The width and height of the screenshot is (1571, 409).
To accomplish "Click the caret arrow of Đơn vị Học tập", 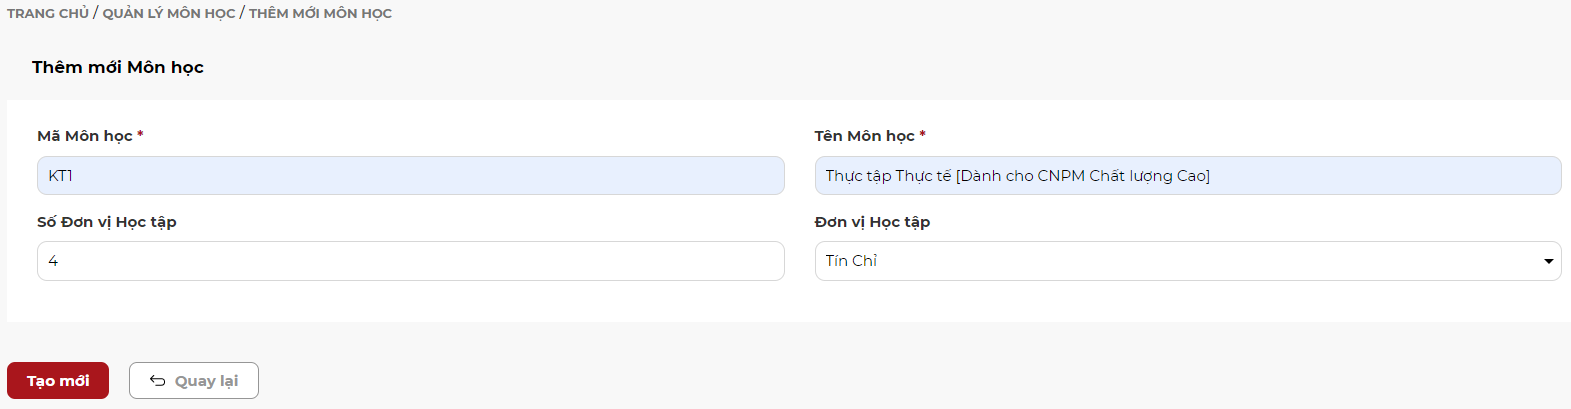I will (1548, 261).
